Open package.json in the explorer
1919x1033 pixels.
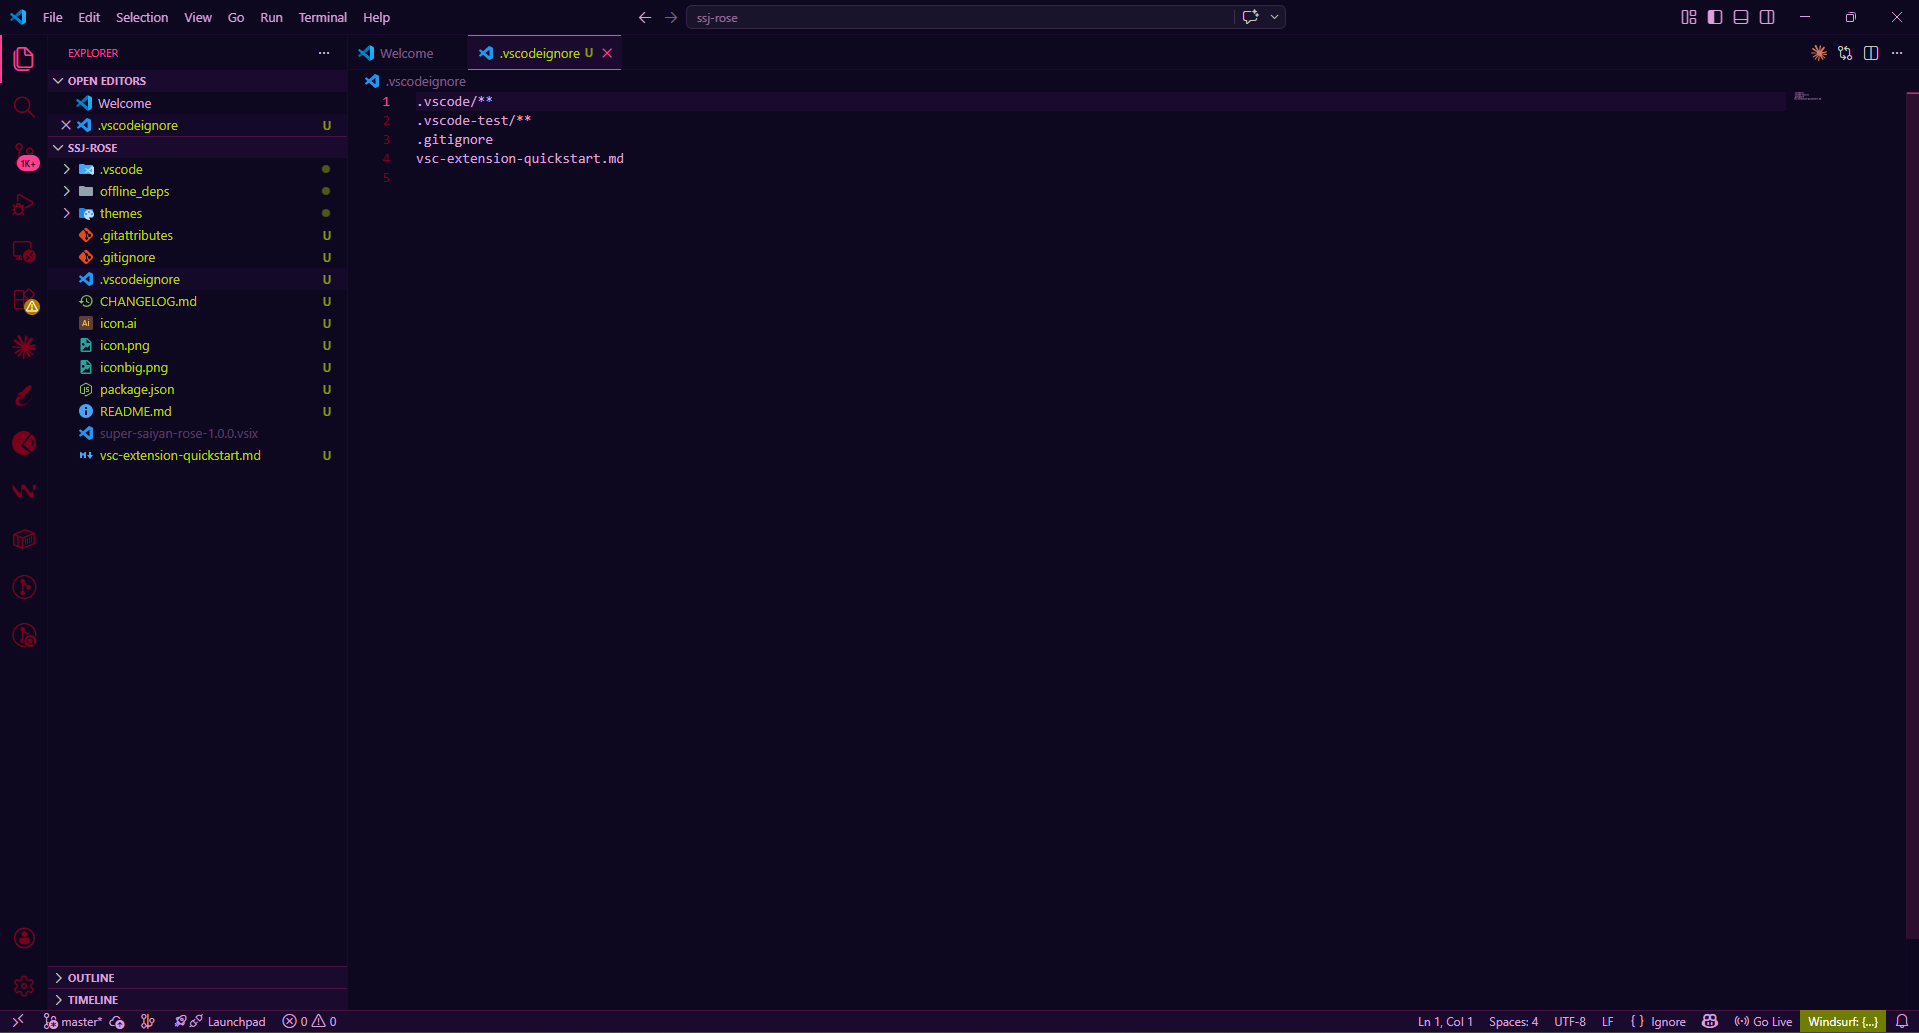197,390
